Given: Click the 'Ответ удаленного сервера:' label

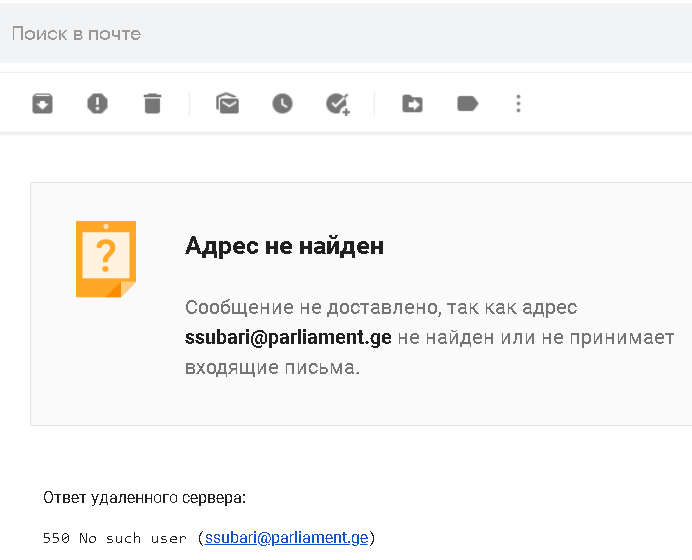Looking at the screenshot, I should (144, 497).
